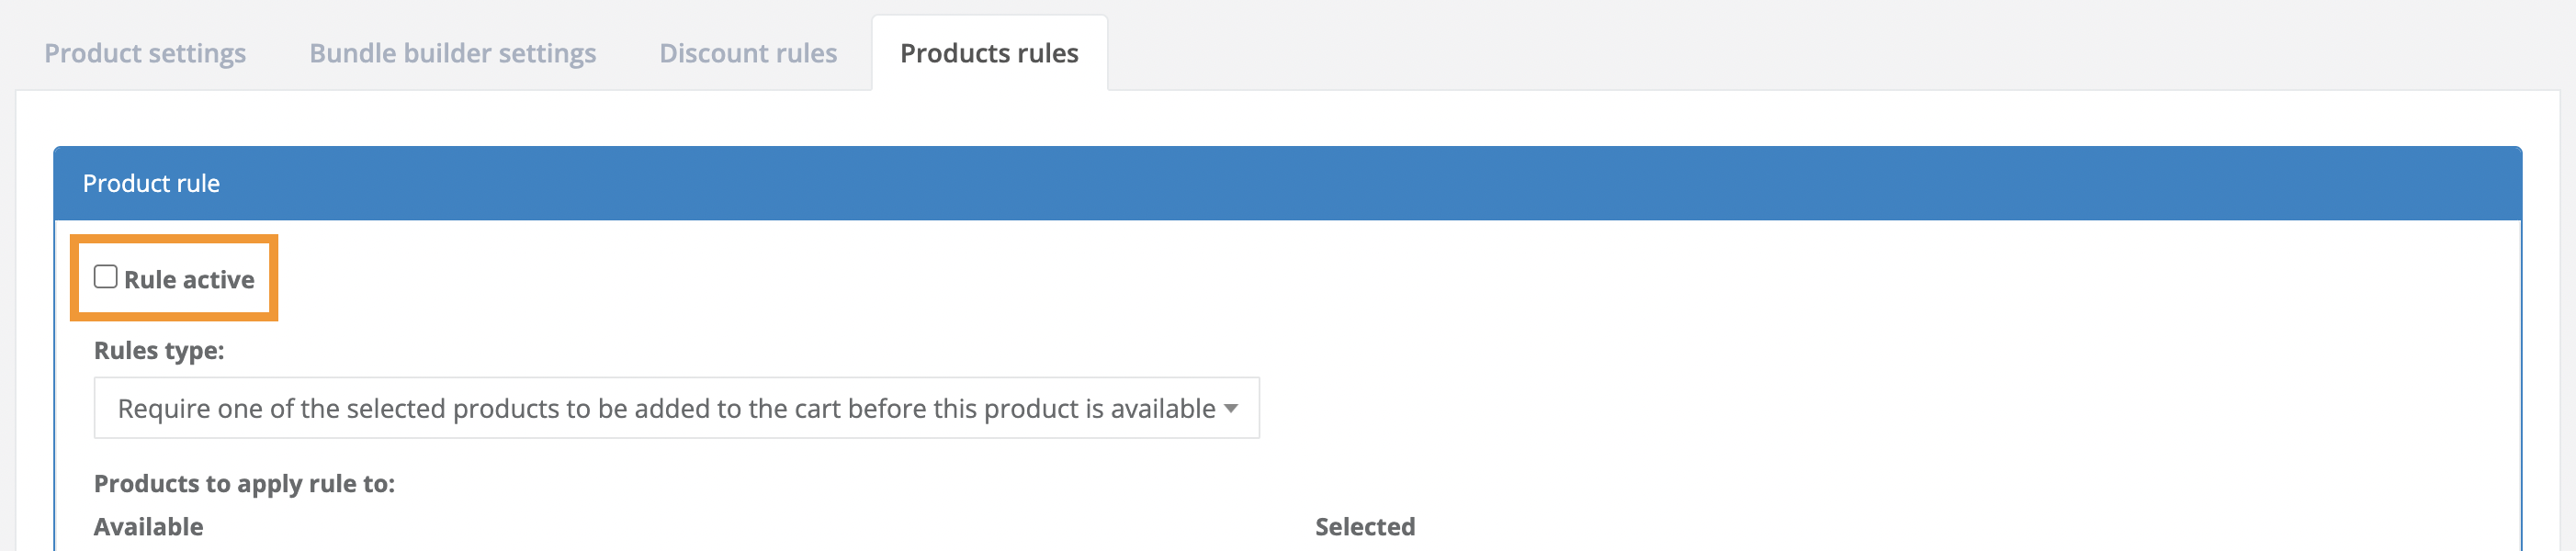The height and width of the screenshot is (551, 2576).
Task: Click the Rules type label
Action: [160, 351]
